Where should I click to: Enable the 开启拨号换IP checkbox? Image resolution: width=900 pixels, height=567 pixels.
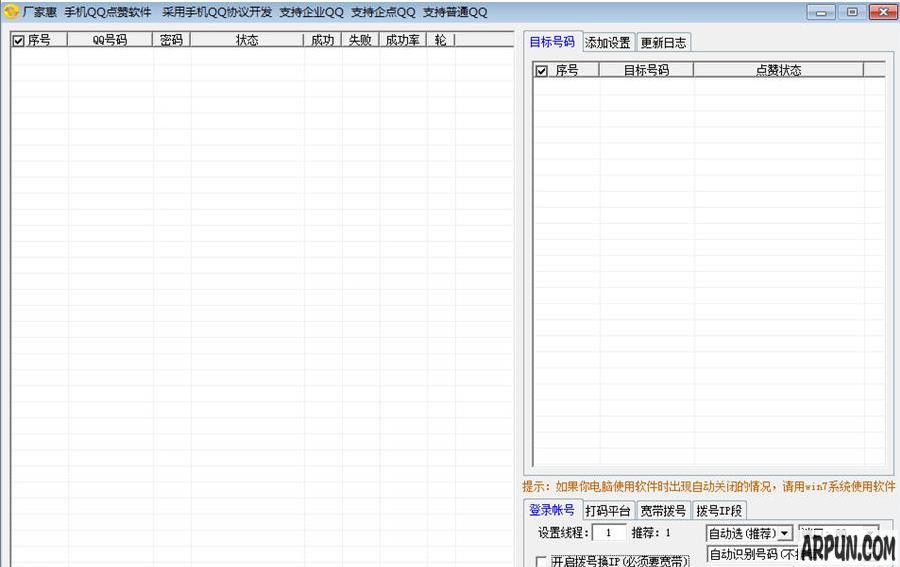click(541, 561)
